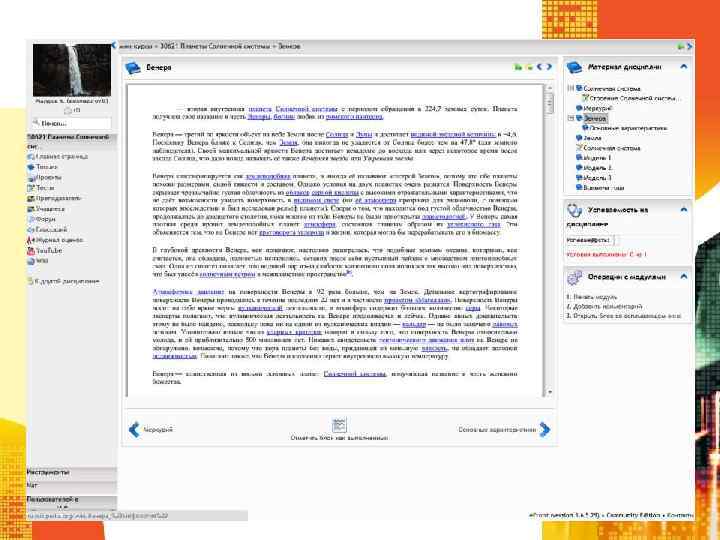Viewport: 720px width, 540px height.
Task: Click the Отметить блок как выполненный label
Action: pos(339,438)
